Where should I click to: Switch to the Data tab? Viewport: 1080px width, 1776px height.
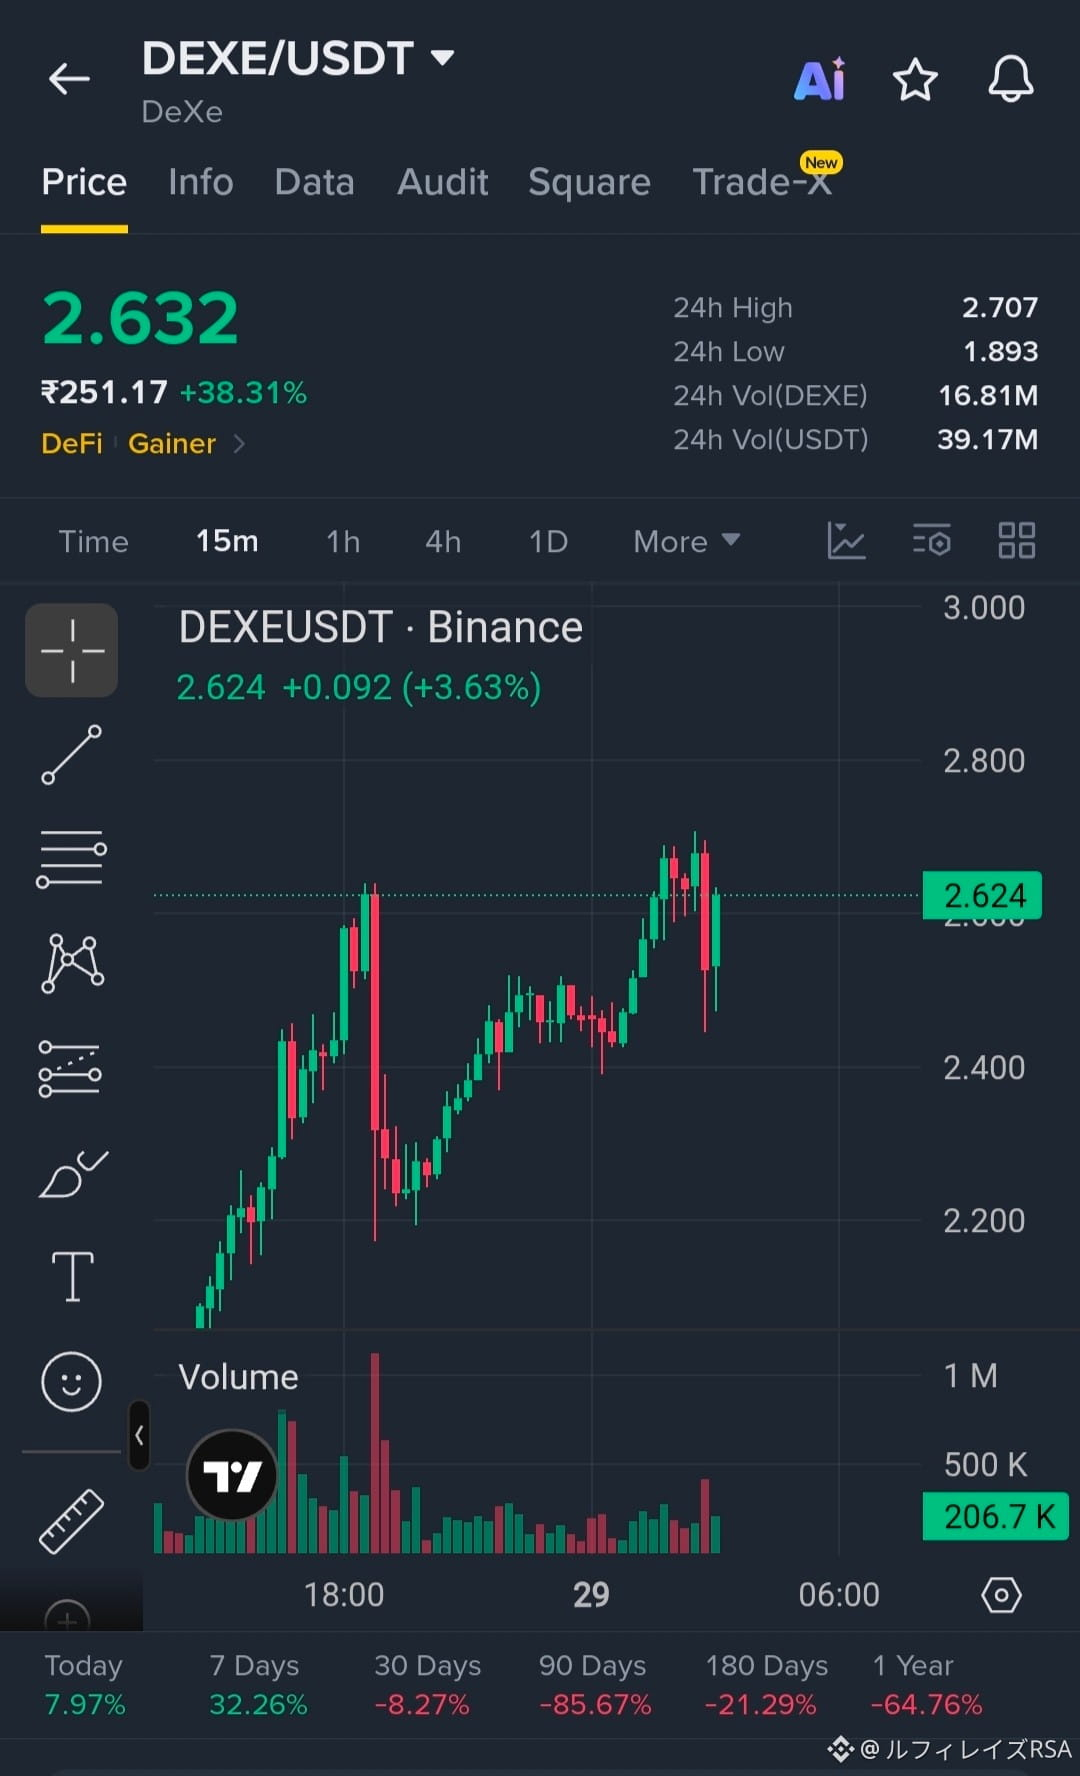click(314, 182)
